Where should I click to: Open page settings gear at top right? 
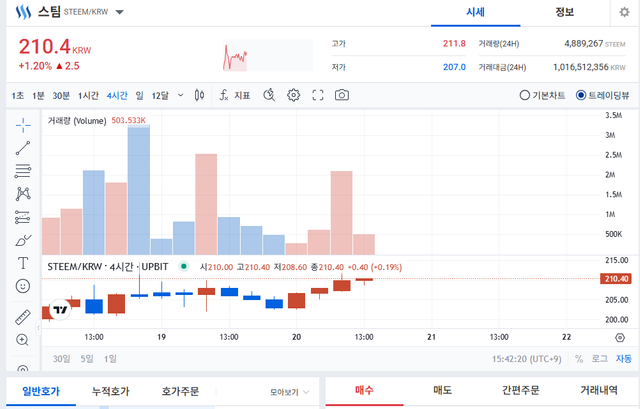624,12
